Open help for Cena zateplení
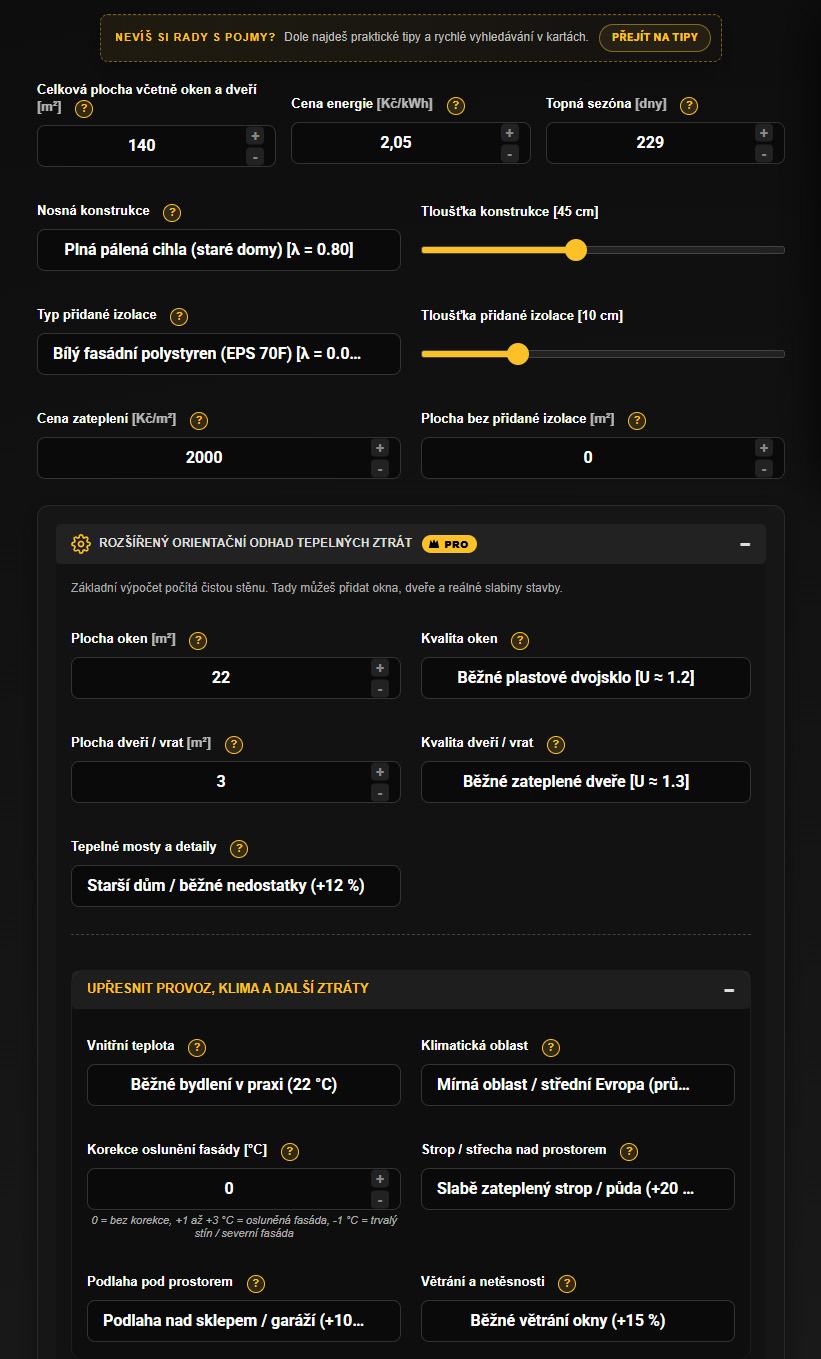 pos(198,420)
